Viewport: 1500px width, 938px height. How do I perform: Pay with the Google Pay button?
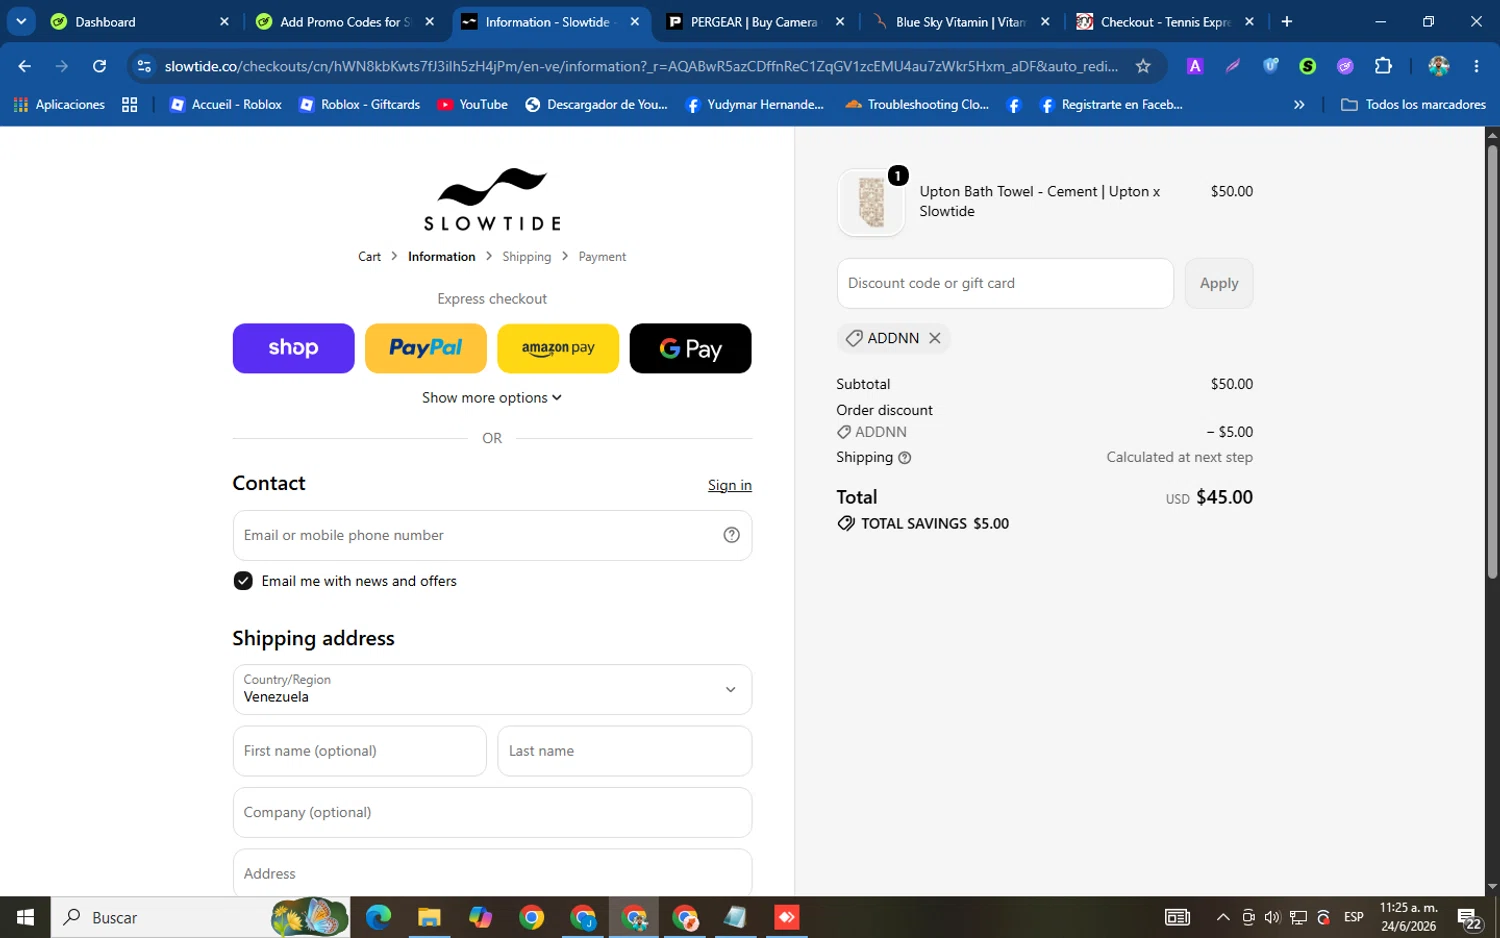(x=690, y=348)
